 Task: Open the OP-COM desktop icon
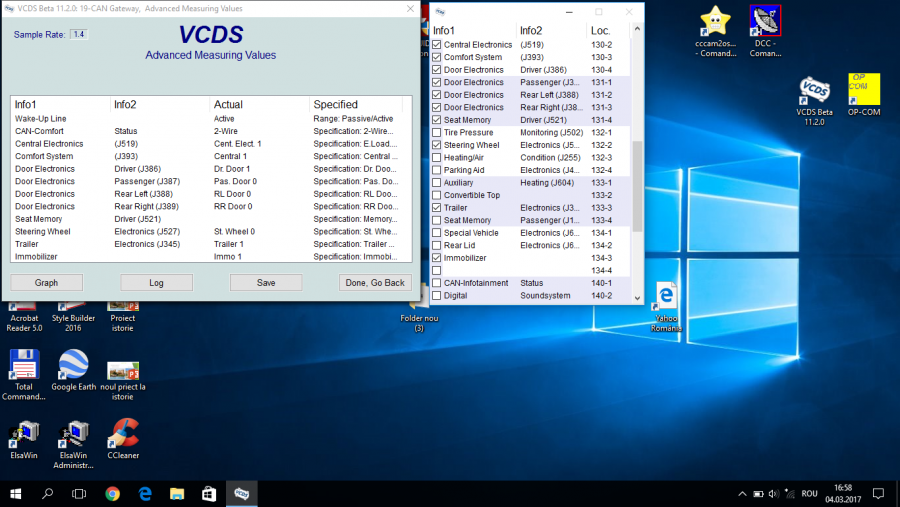coord(863,90)
